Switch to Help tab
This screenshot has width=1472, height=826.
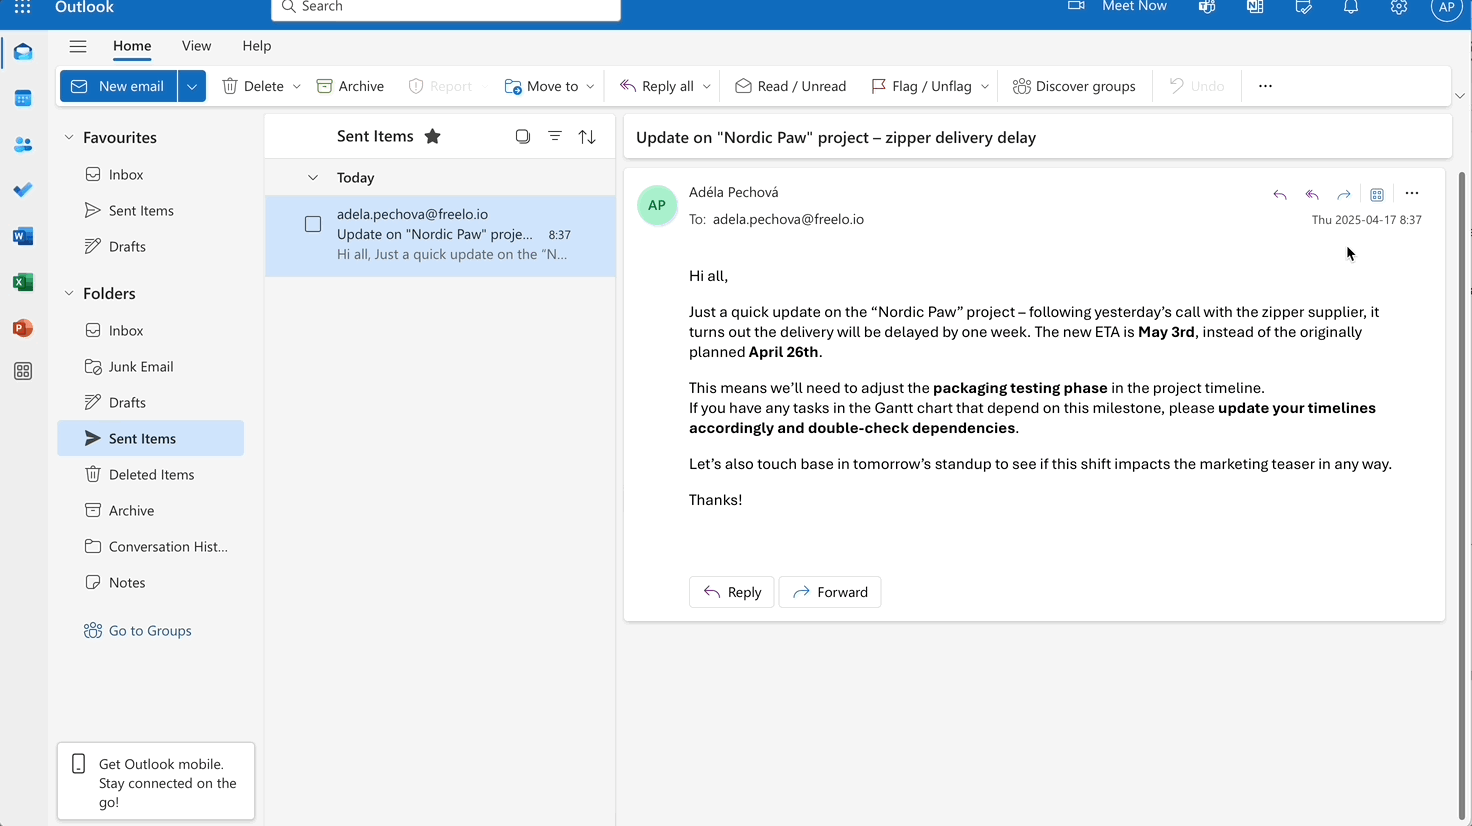(257, 46)
